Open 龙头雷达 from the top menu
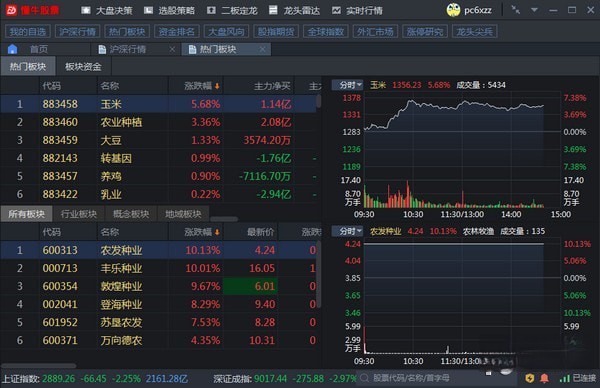The image size is (600, 388). click(294, 11)
